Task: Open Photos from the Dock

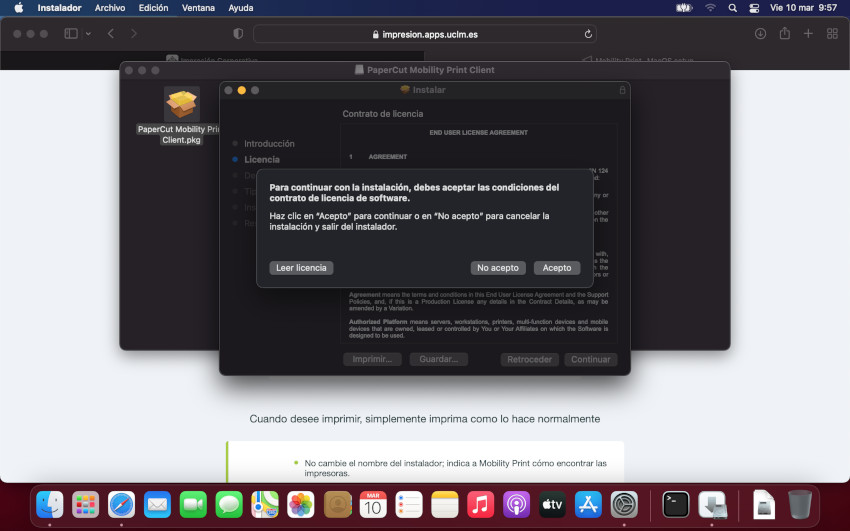Action: point(301,505)
